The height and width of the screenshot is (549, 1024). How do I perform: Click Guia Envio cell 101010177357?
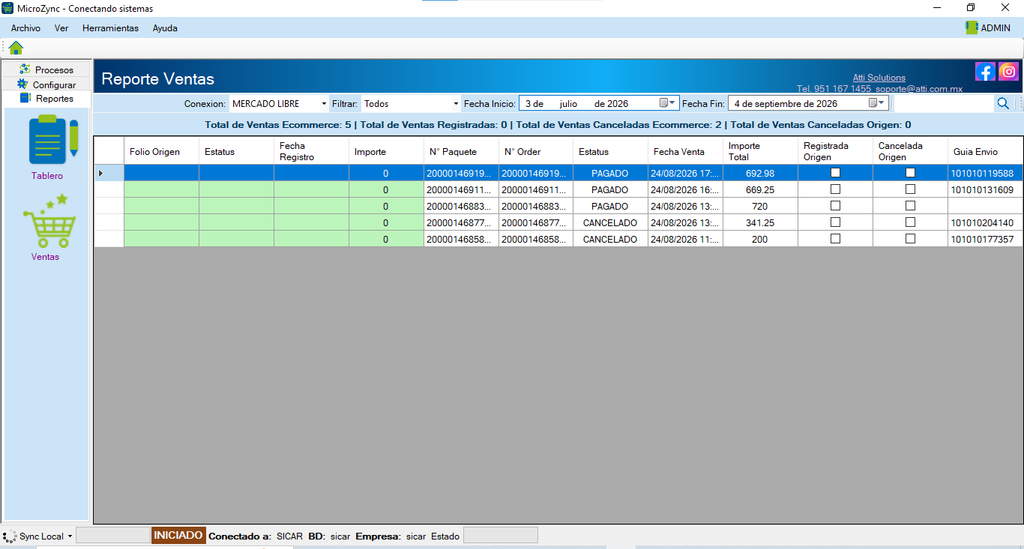(x=985, y=240)
